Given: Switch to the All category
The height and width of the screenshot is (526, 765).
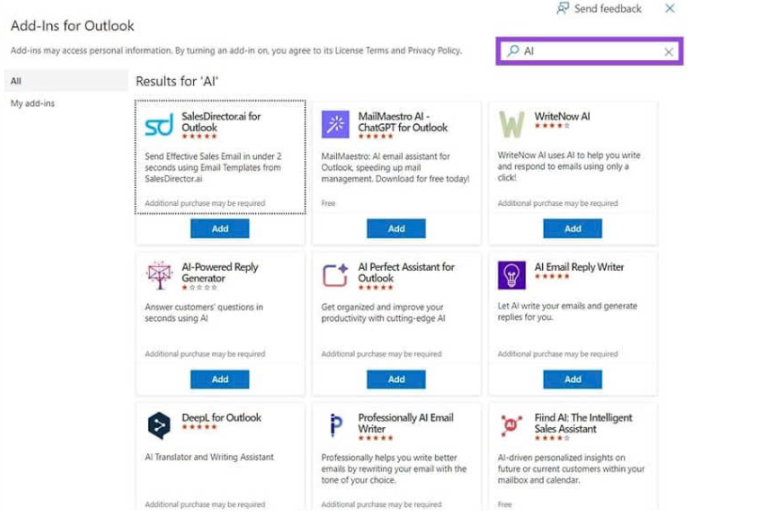Looking at the screenshot, I should (x=16, y=81).
